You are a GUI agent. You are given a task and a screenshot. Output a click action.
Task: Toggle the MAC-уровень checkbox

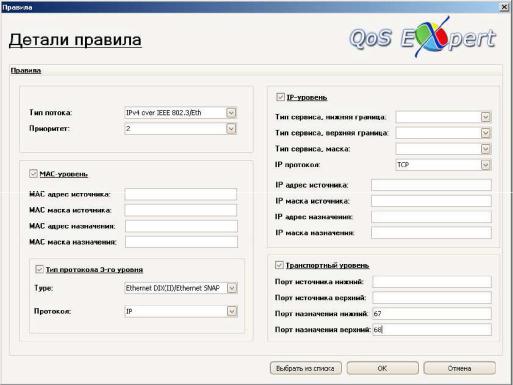click(x=33, y=173)
